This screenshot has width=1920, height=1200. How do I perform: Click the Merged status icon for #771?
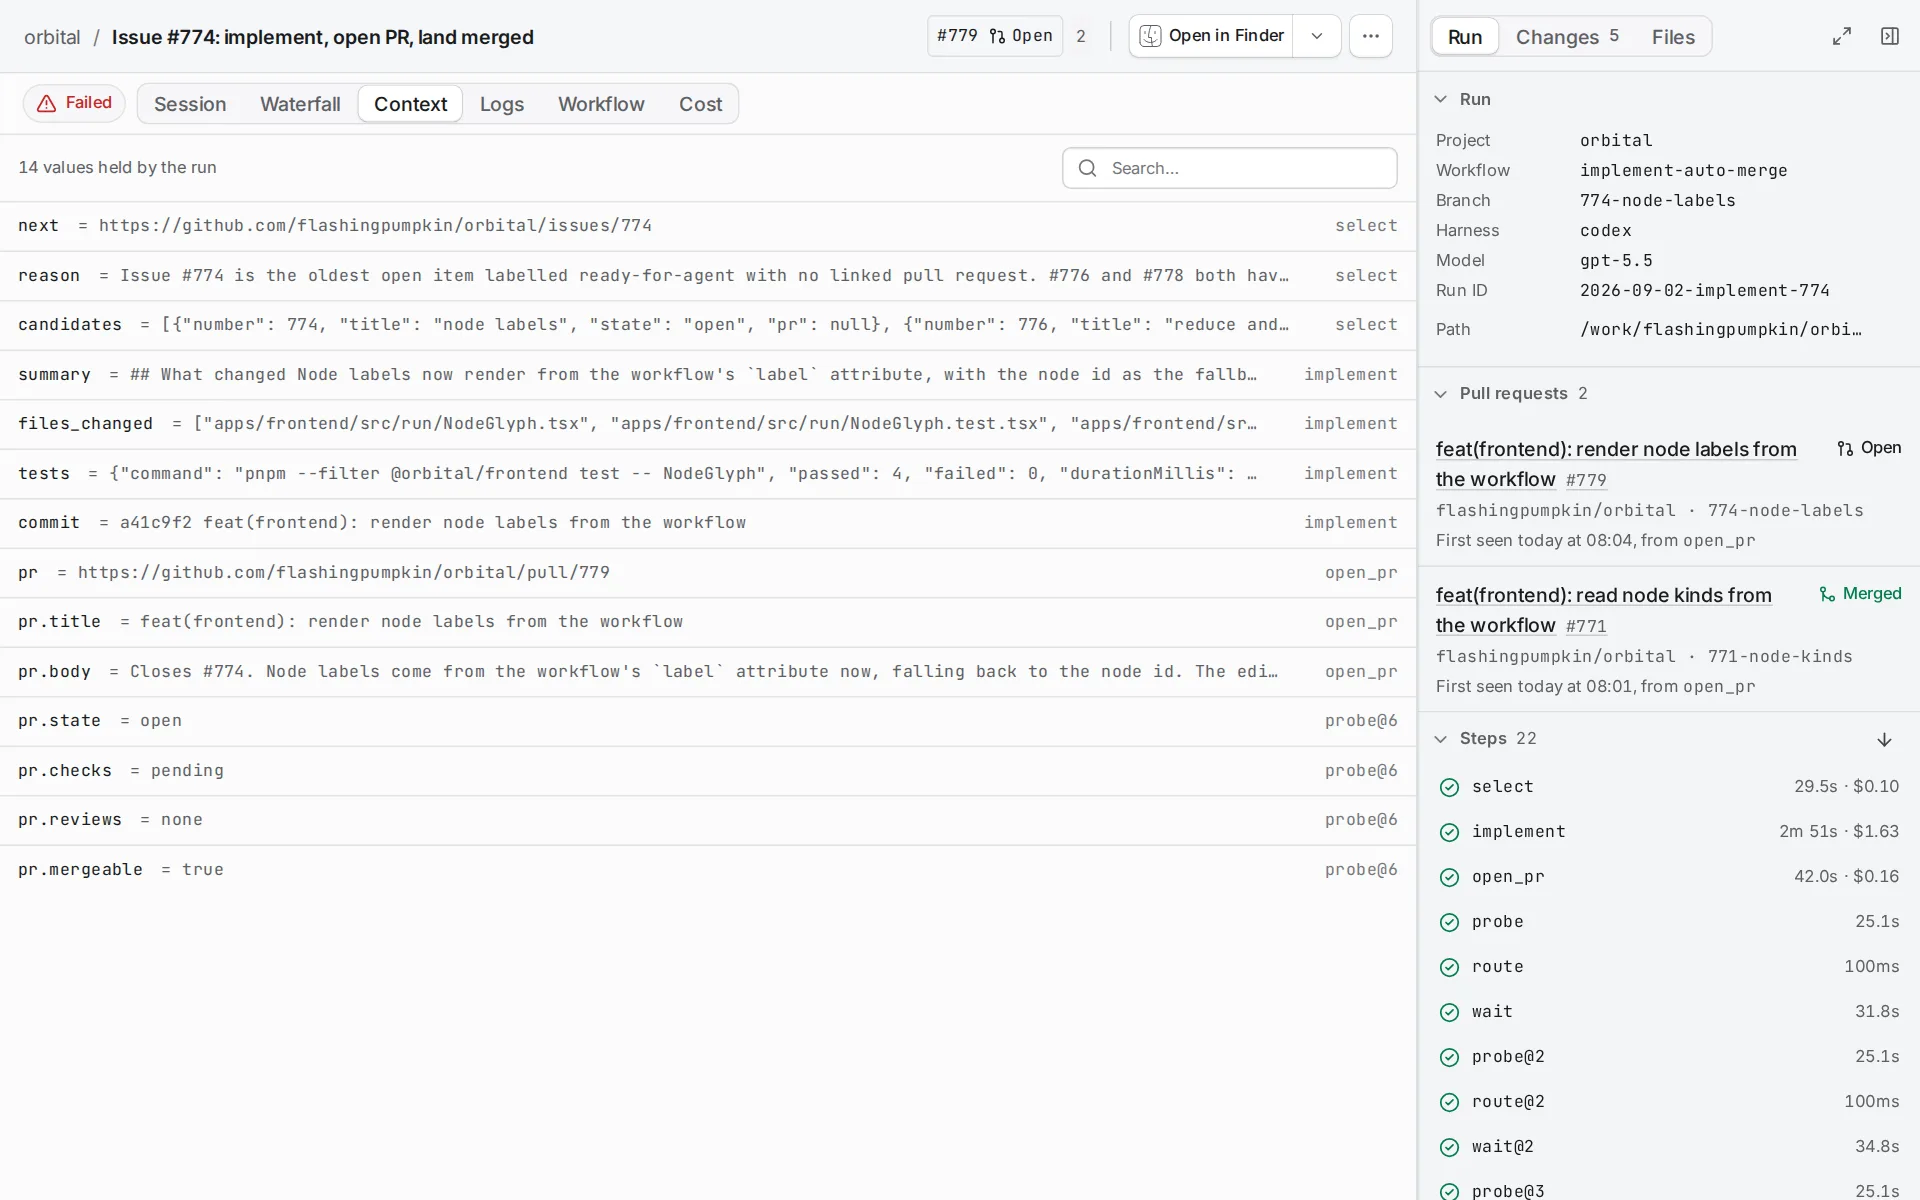point(1827,594)
